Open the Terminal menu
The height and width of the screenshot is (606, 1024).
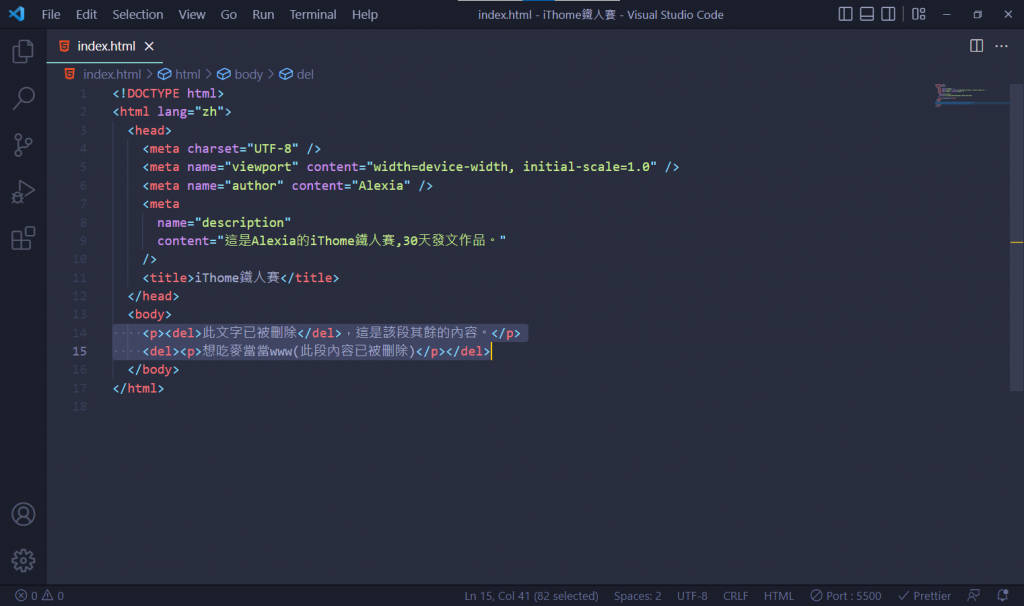313,14
